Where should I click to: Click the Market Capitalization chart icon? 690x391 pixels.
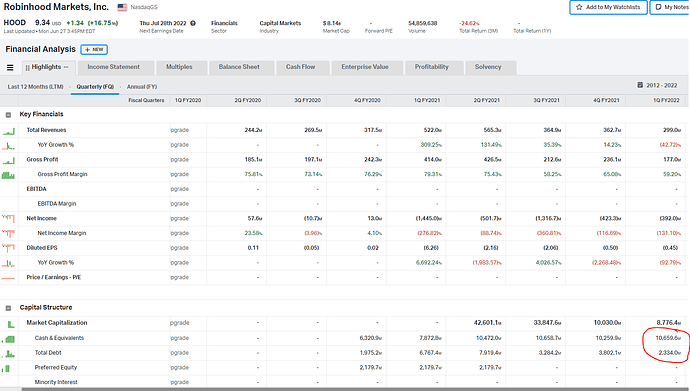click(x=10, y=324)
